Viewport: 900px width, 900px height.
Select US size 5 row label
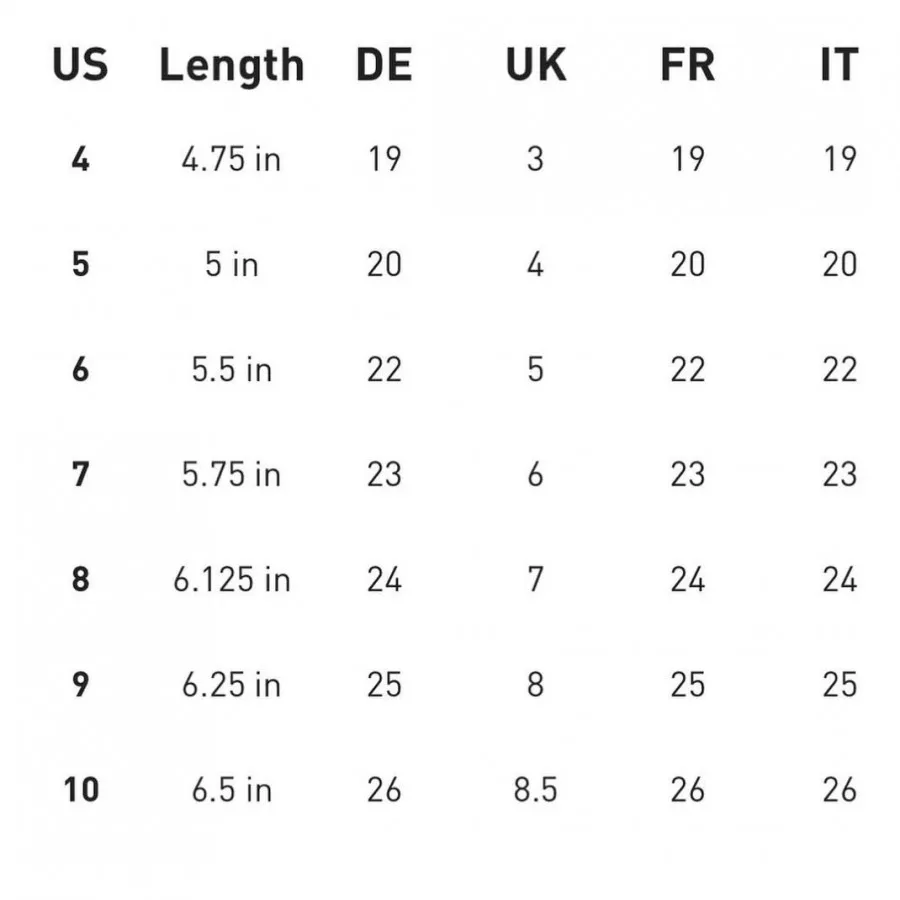[x=80, y=264]
